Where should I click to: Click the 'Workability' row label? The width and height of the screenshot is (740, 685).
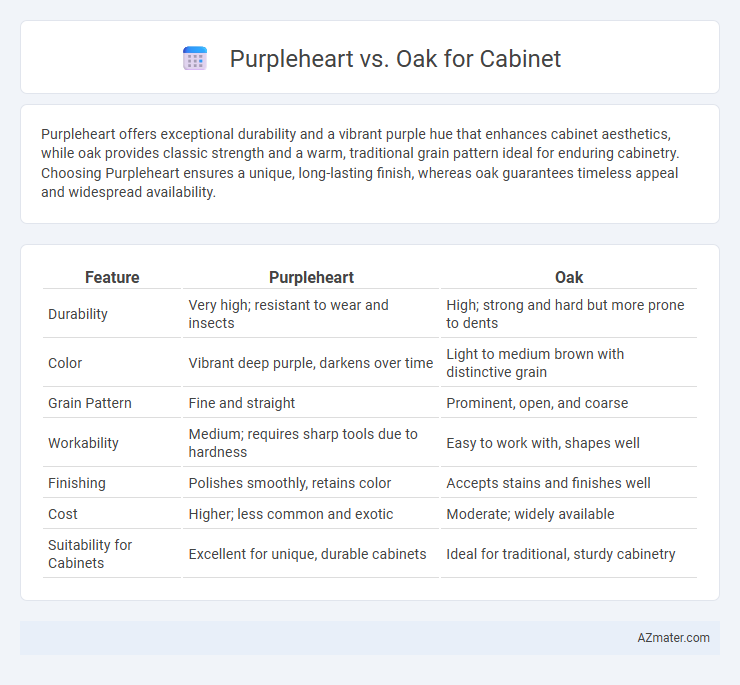pos(83,443)
